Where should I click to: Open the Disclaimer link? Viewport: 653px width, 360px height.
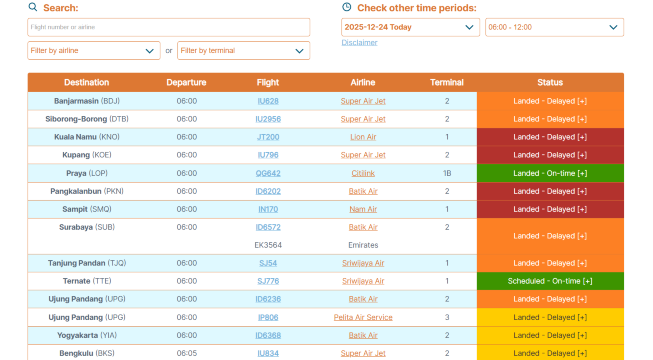coord(359,42)
